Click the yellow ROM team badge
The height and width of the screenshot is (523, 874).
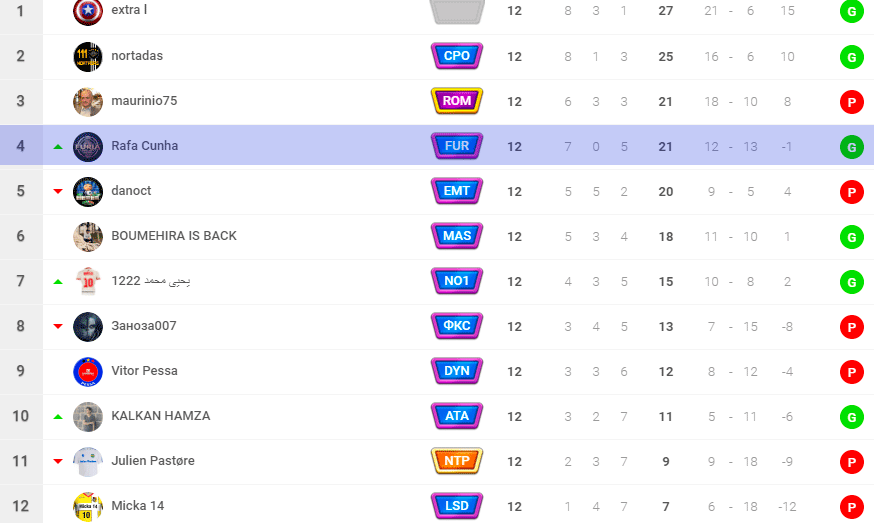(457, 101)
